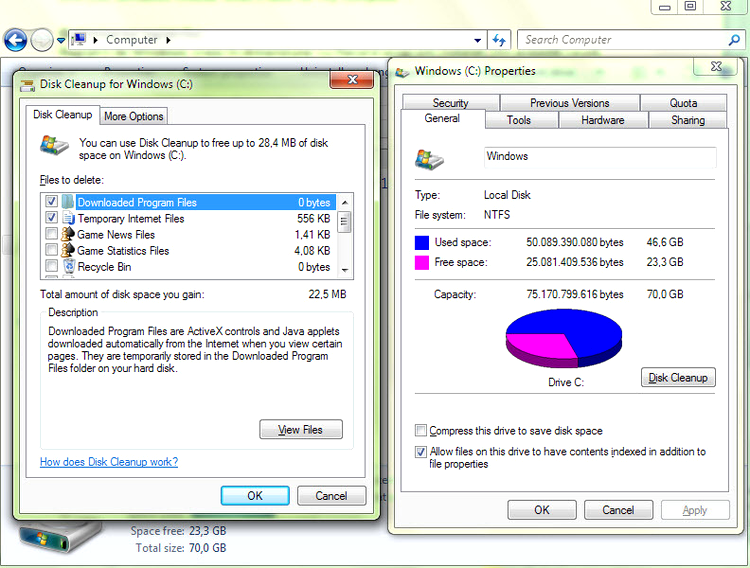Open the Quota tab in Properties

684,103
